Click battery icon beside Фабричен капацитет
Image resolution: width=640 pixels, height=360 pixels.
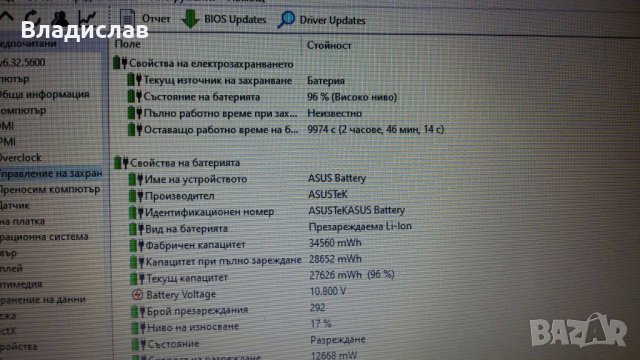137,245
